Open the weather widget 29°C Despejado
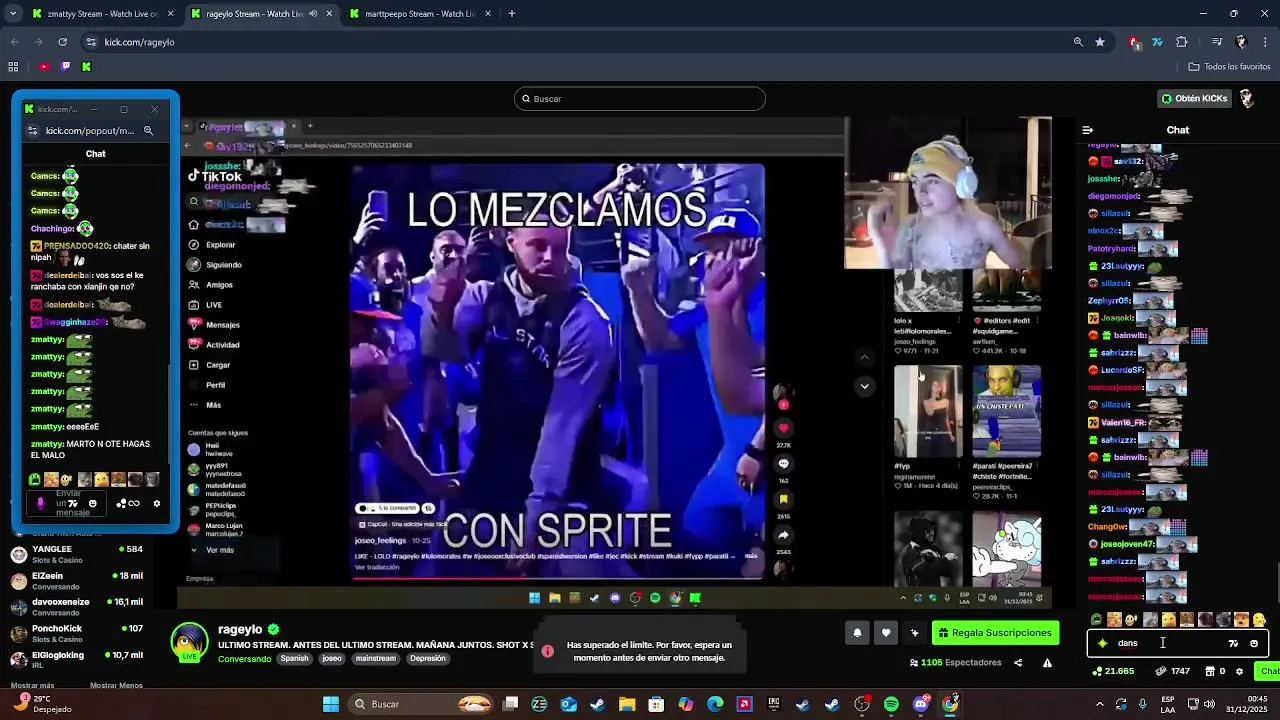This screenshot has width=1280, height=720. click(x=42, y=704)
